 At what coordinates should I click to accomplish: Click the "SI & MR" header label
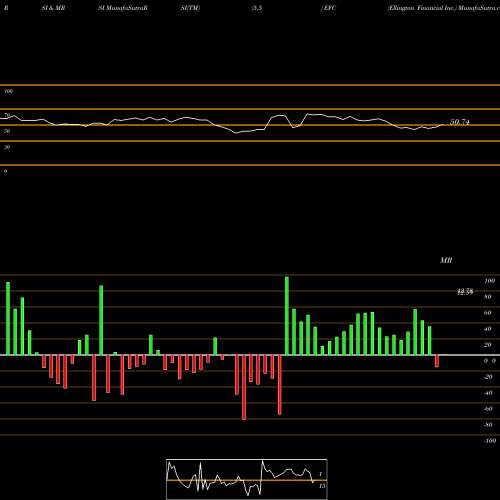53,8
